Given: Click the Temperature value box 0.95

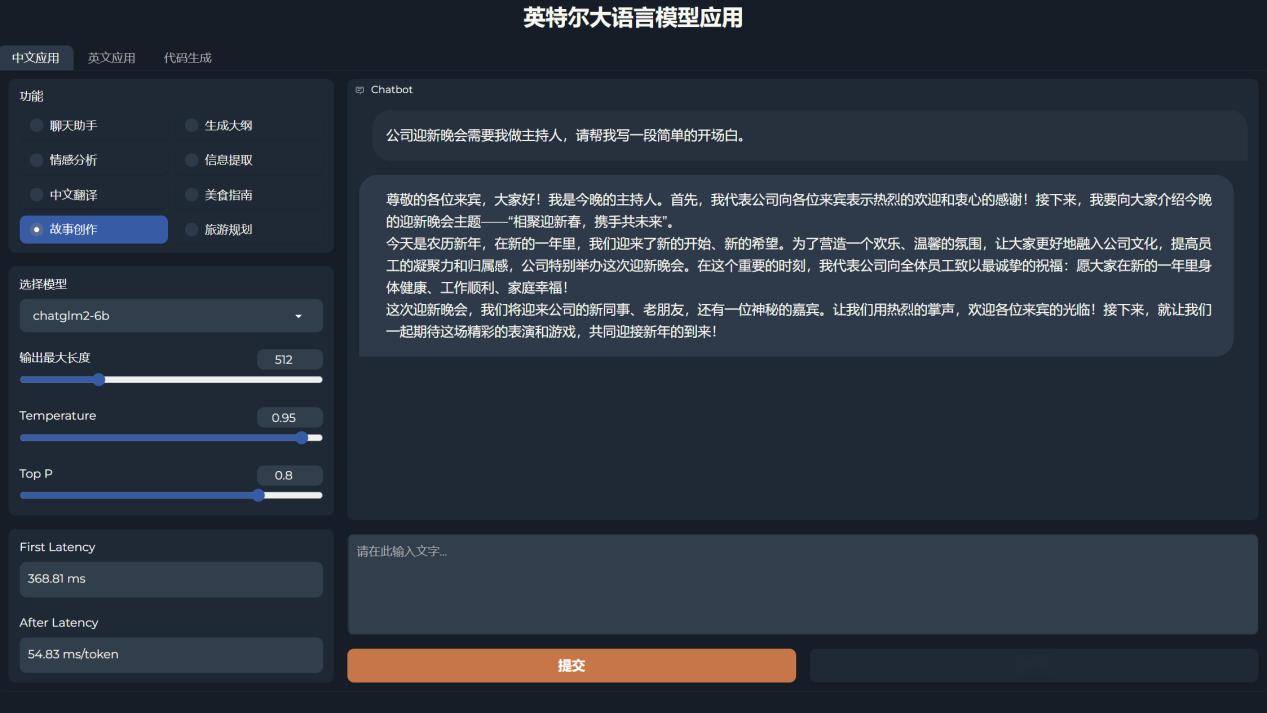Looking at the screenshot, I should pos(290,418).
